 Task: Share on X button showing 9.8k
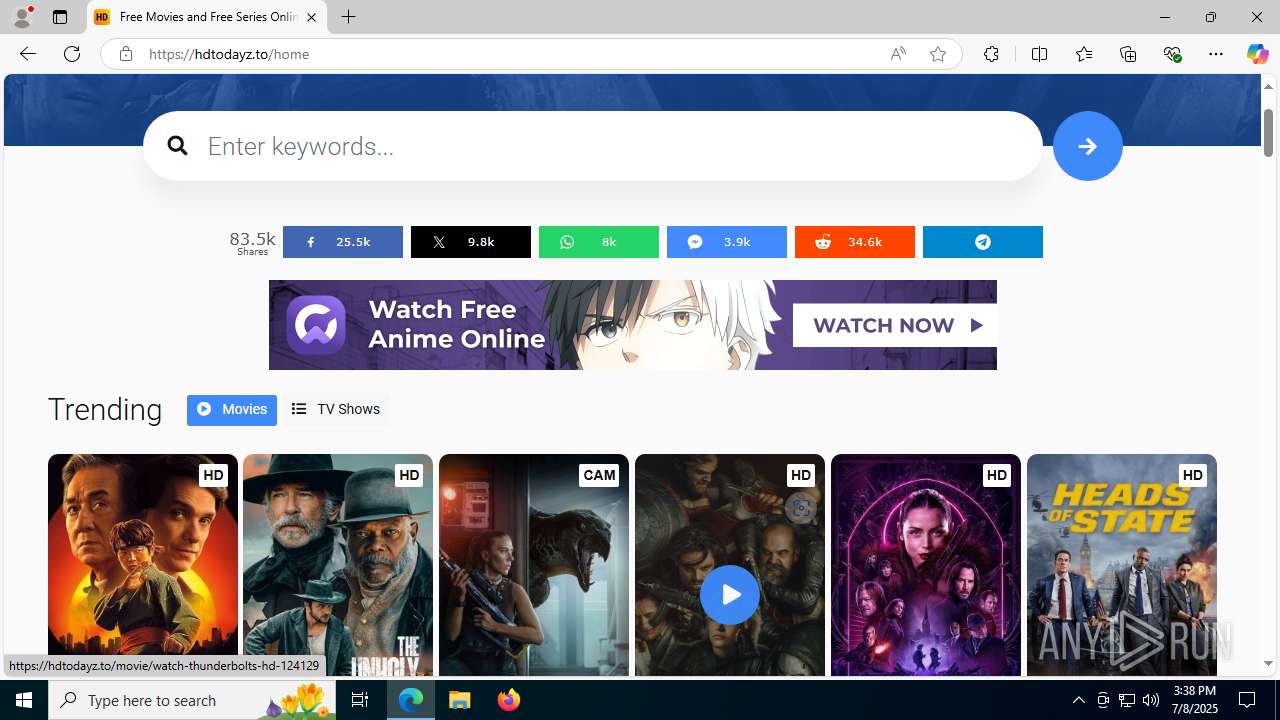470,242
